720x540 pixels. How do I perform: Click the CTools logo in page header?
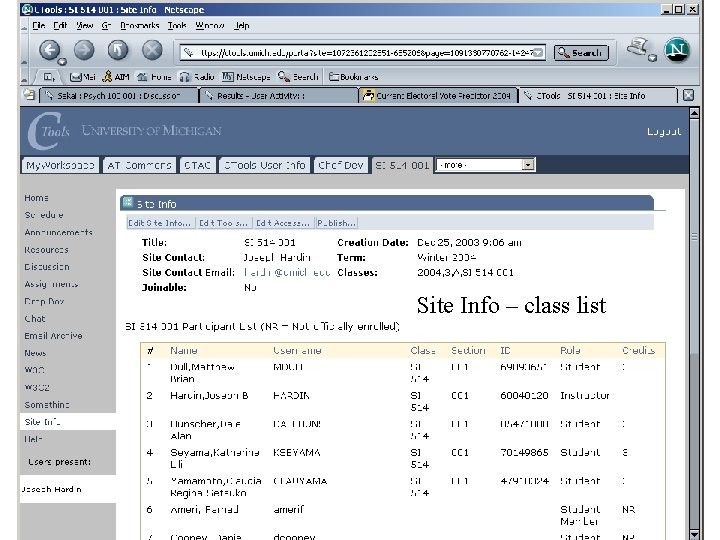coord(48,131)
